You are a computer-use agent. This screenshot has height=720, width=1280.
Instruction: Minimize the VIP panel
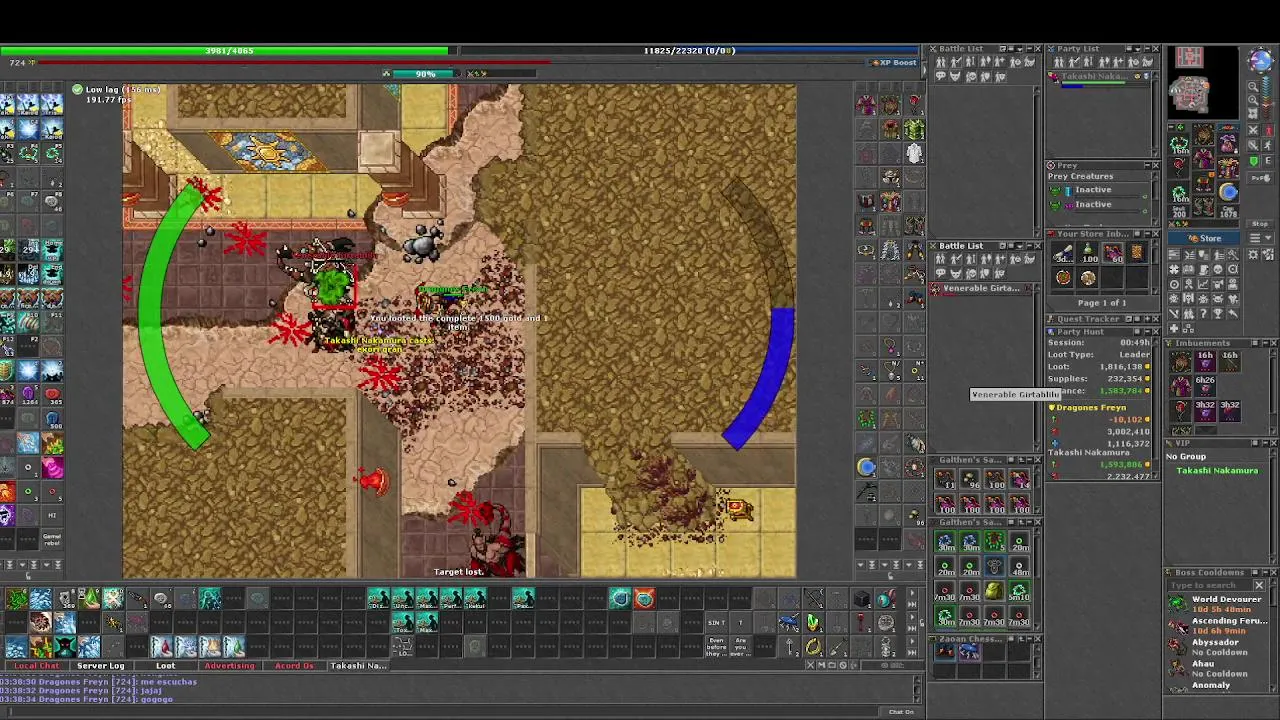click(1265, 443)
